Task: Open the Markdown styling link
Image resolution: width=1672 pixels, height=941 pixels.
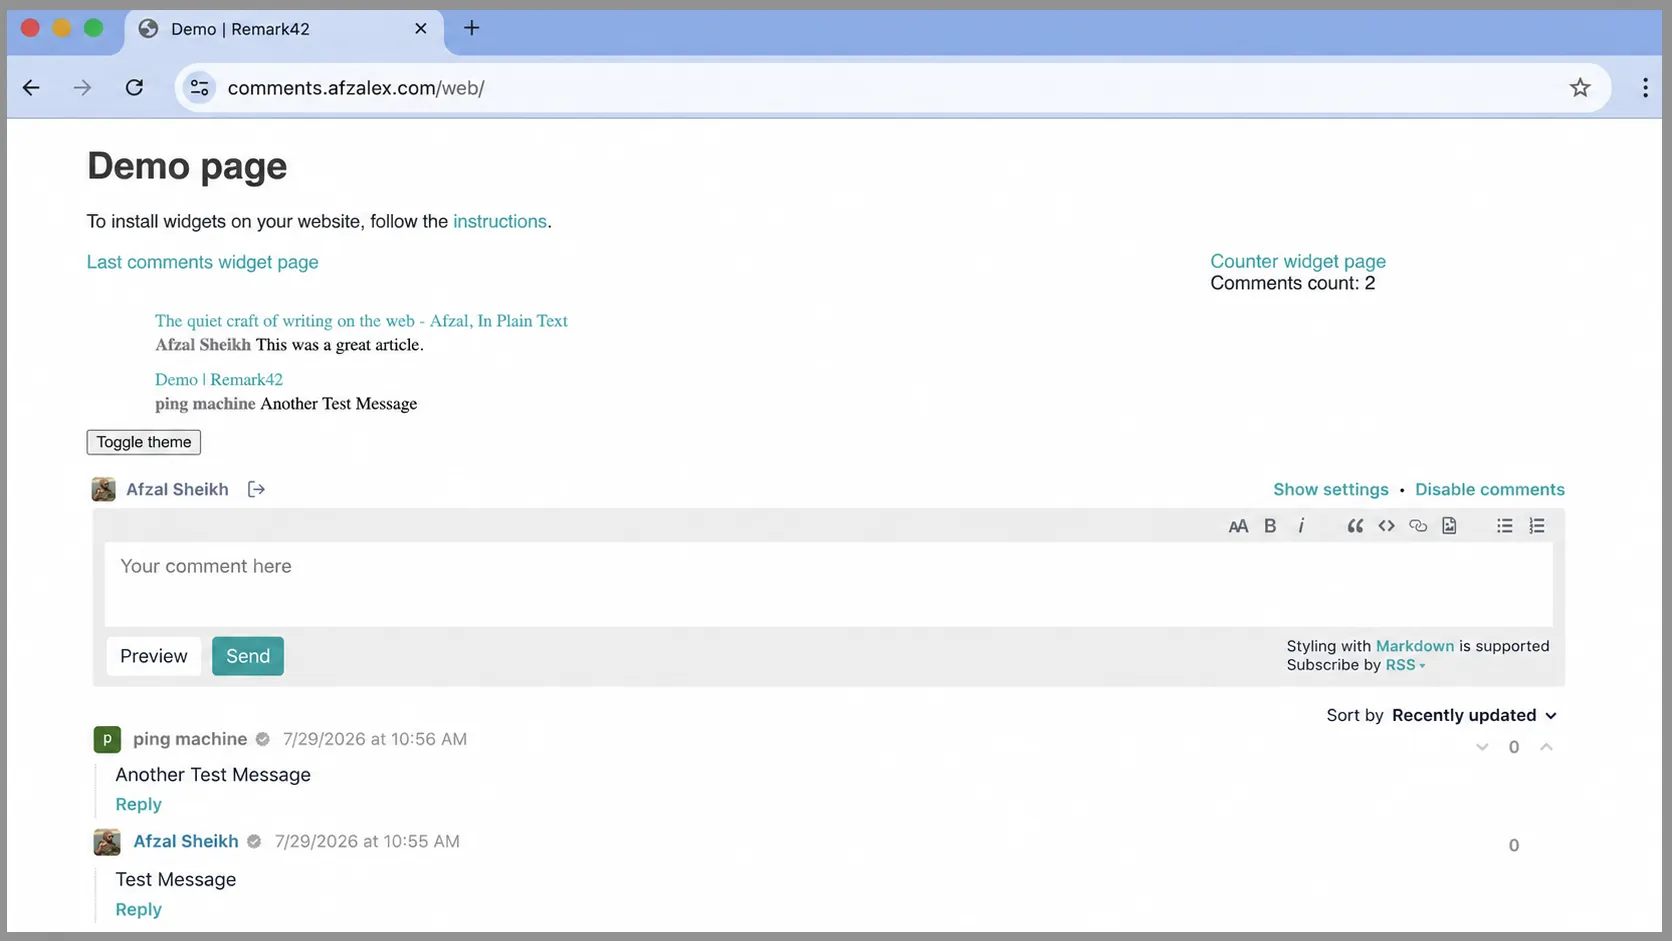Action: click(1415, 646)
